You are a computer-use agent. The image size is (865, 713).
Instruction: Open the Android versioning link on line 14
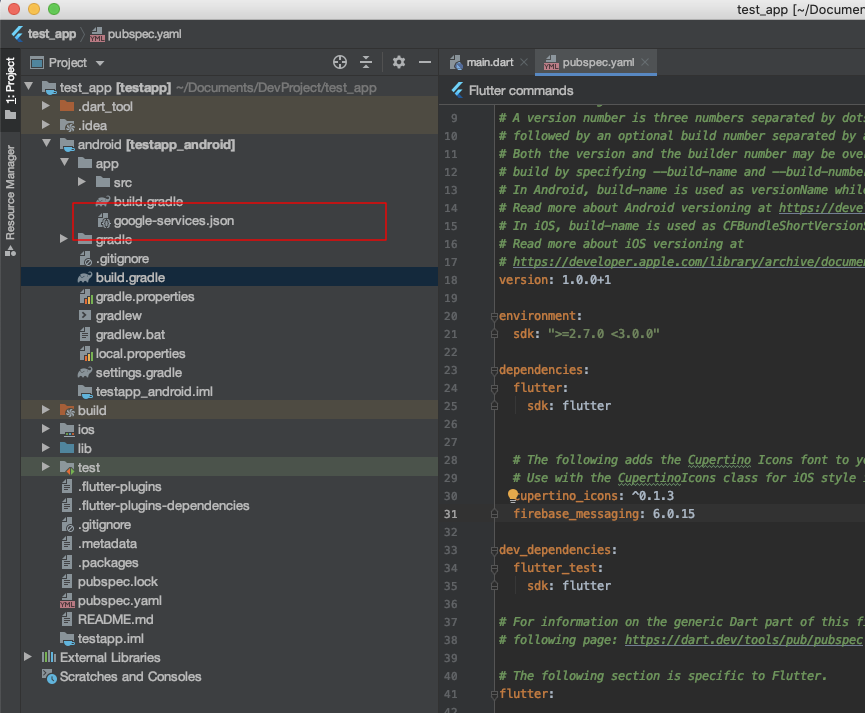click(821, 207)
